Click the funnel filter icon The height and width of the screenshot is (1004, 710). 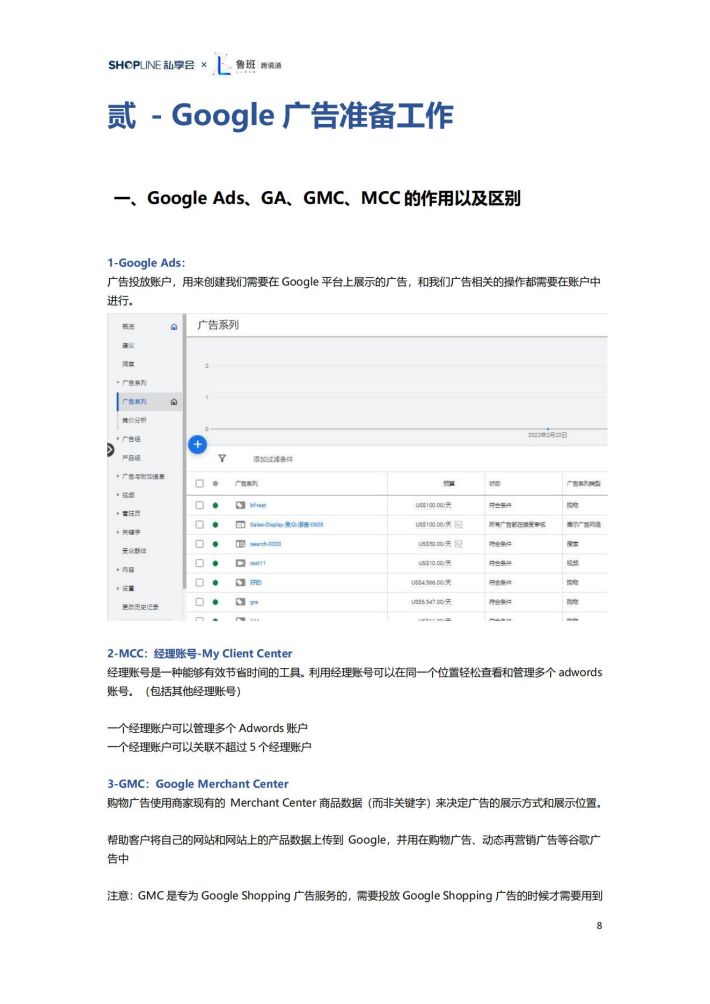[222, 458]
